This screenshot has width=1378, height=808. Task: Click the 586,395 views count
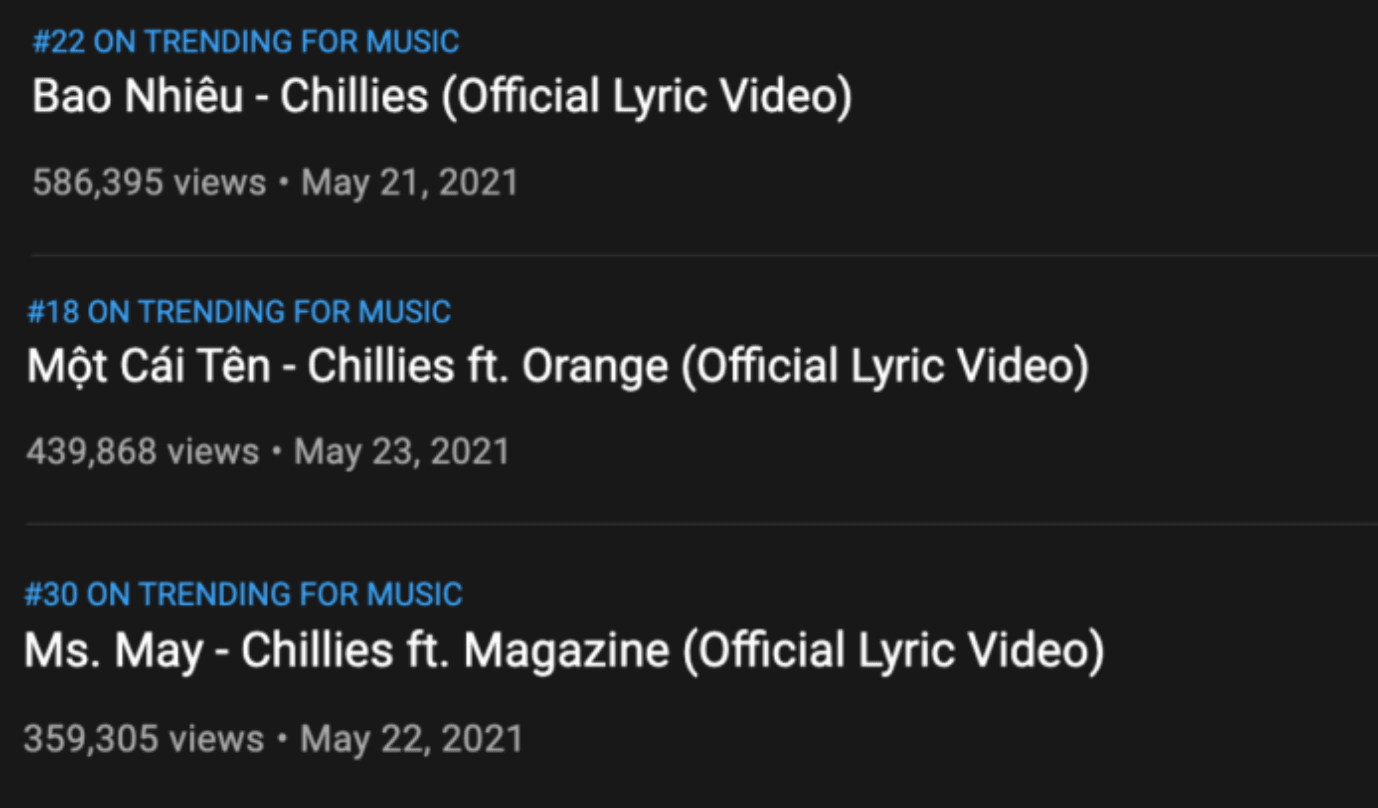pyautogui.click(x=149, y=183)
